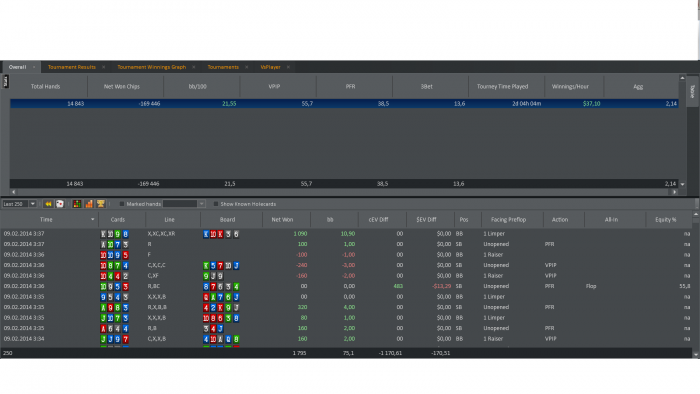
Task: Click the cEV Diff column header
Action: [378, 220]
